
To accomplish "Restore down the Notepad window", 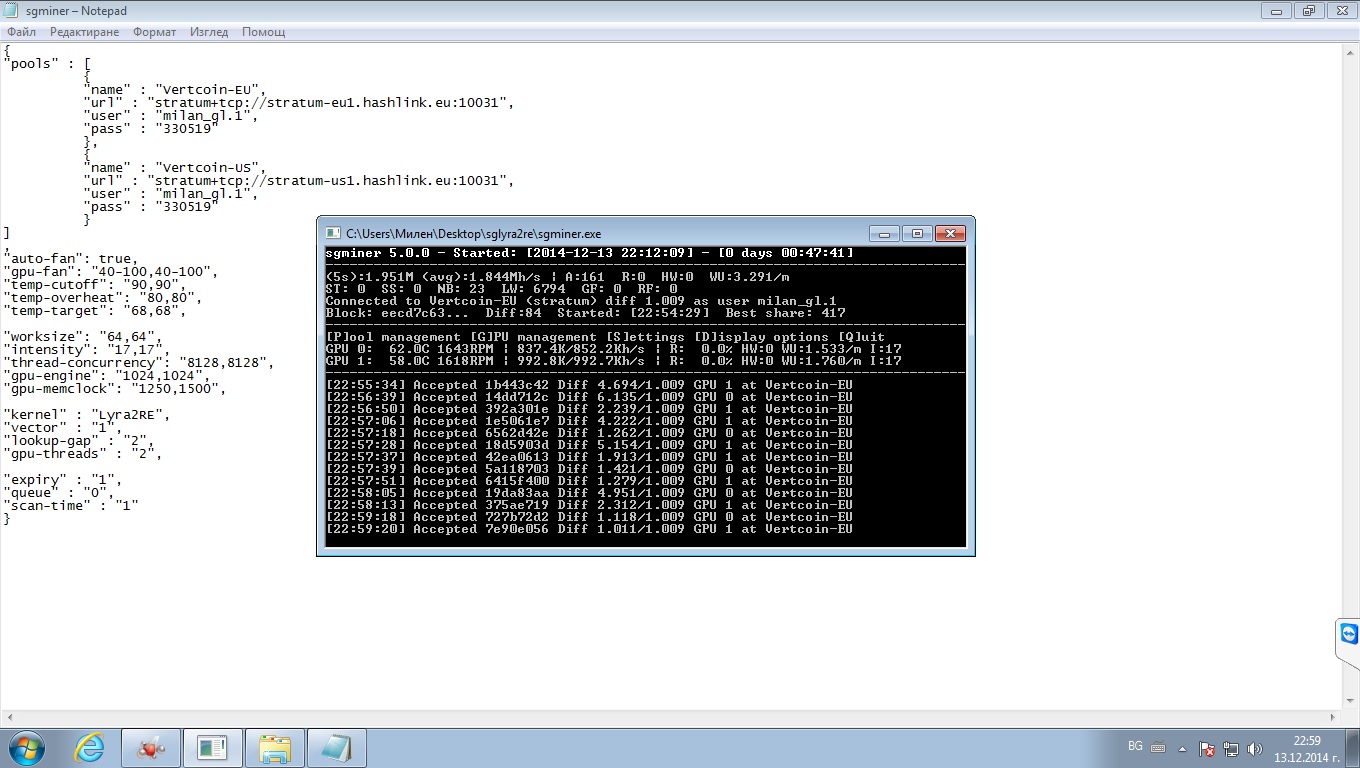I will [1308, 11].
